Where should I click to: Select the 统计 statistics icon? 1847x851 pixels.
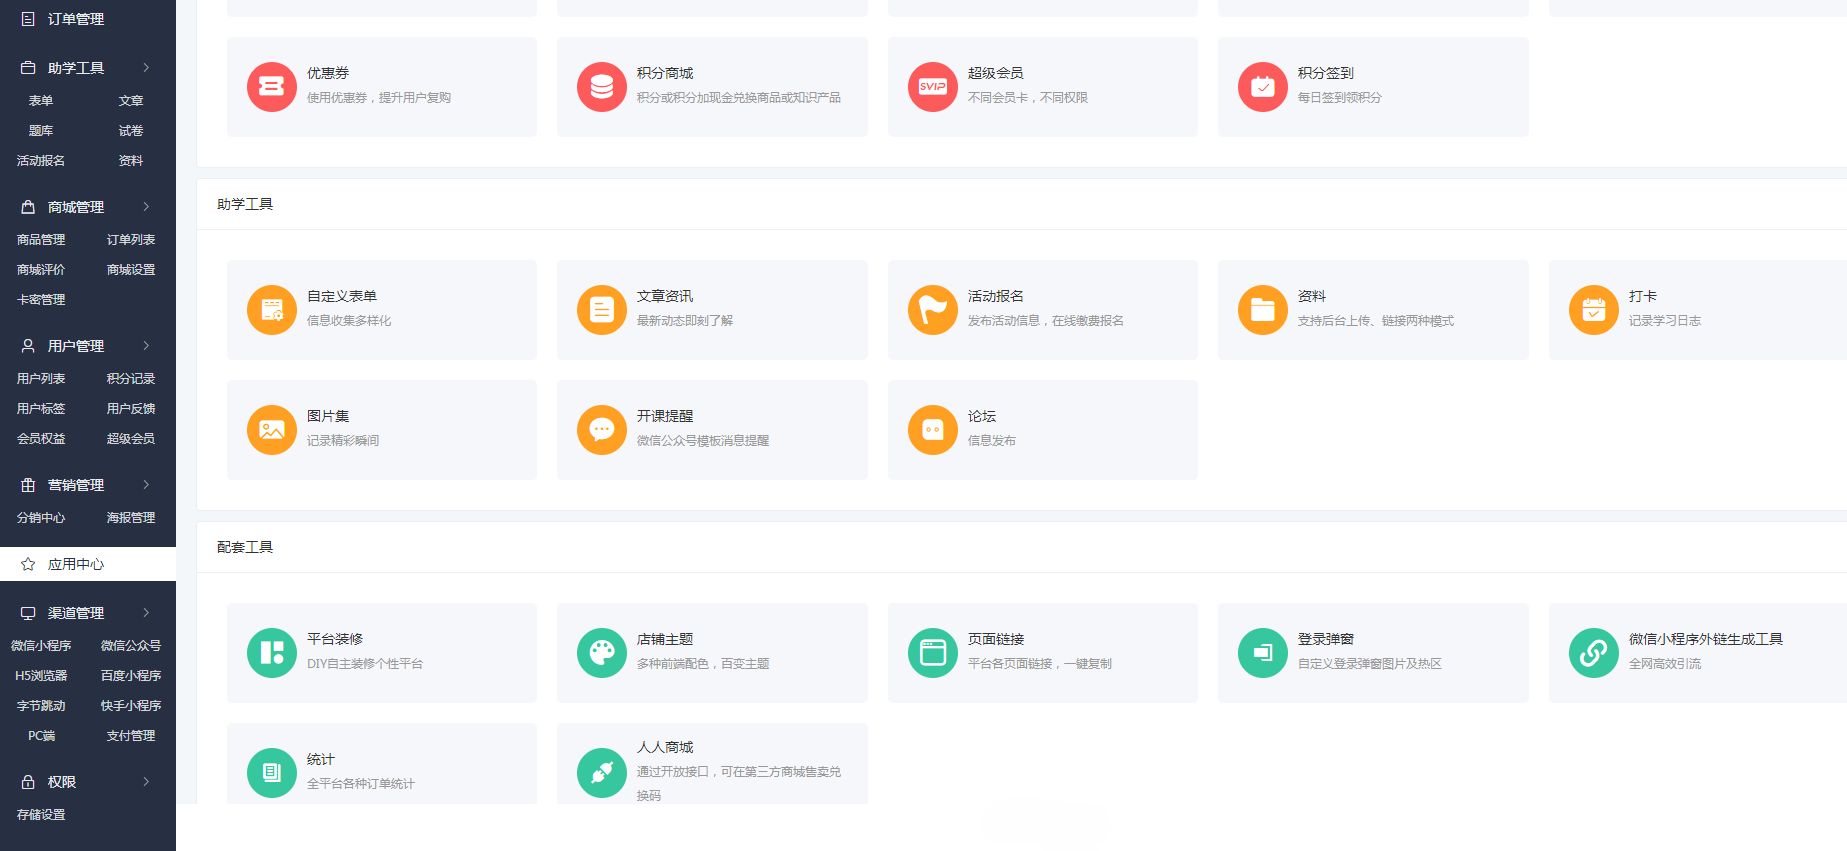(x=272, y=773)
